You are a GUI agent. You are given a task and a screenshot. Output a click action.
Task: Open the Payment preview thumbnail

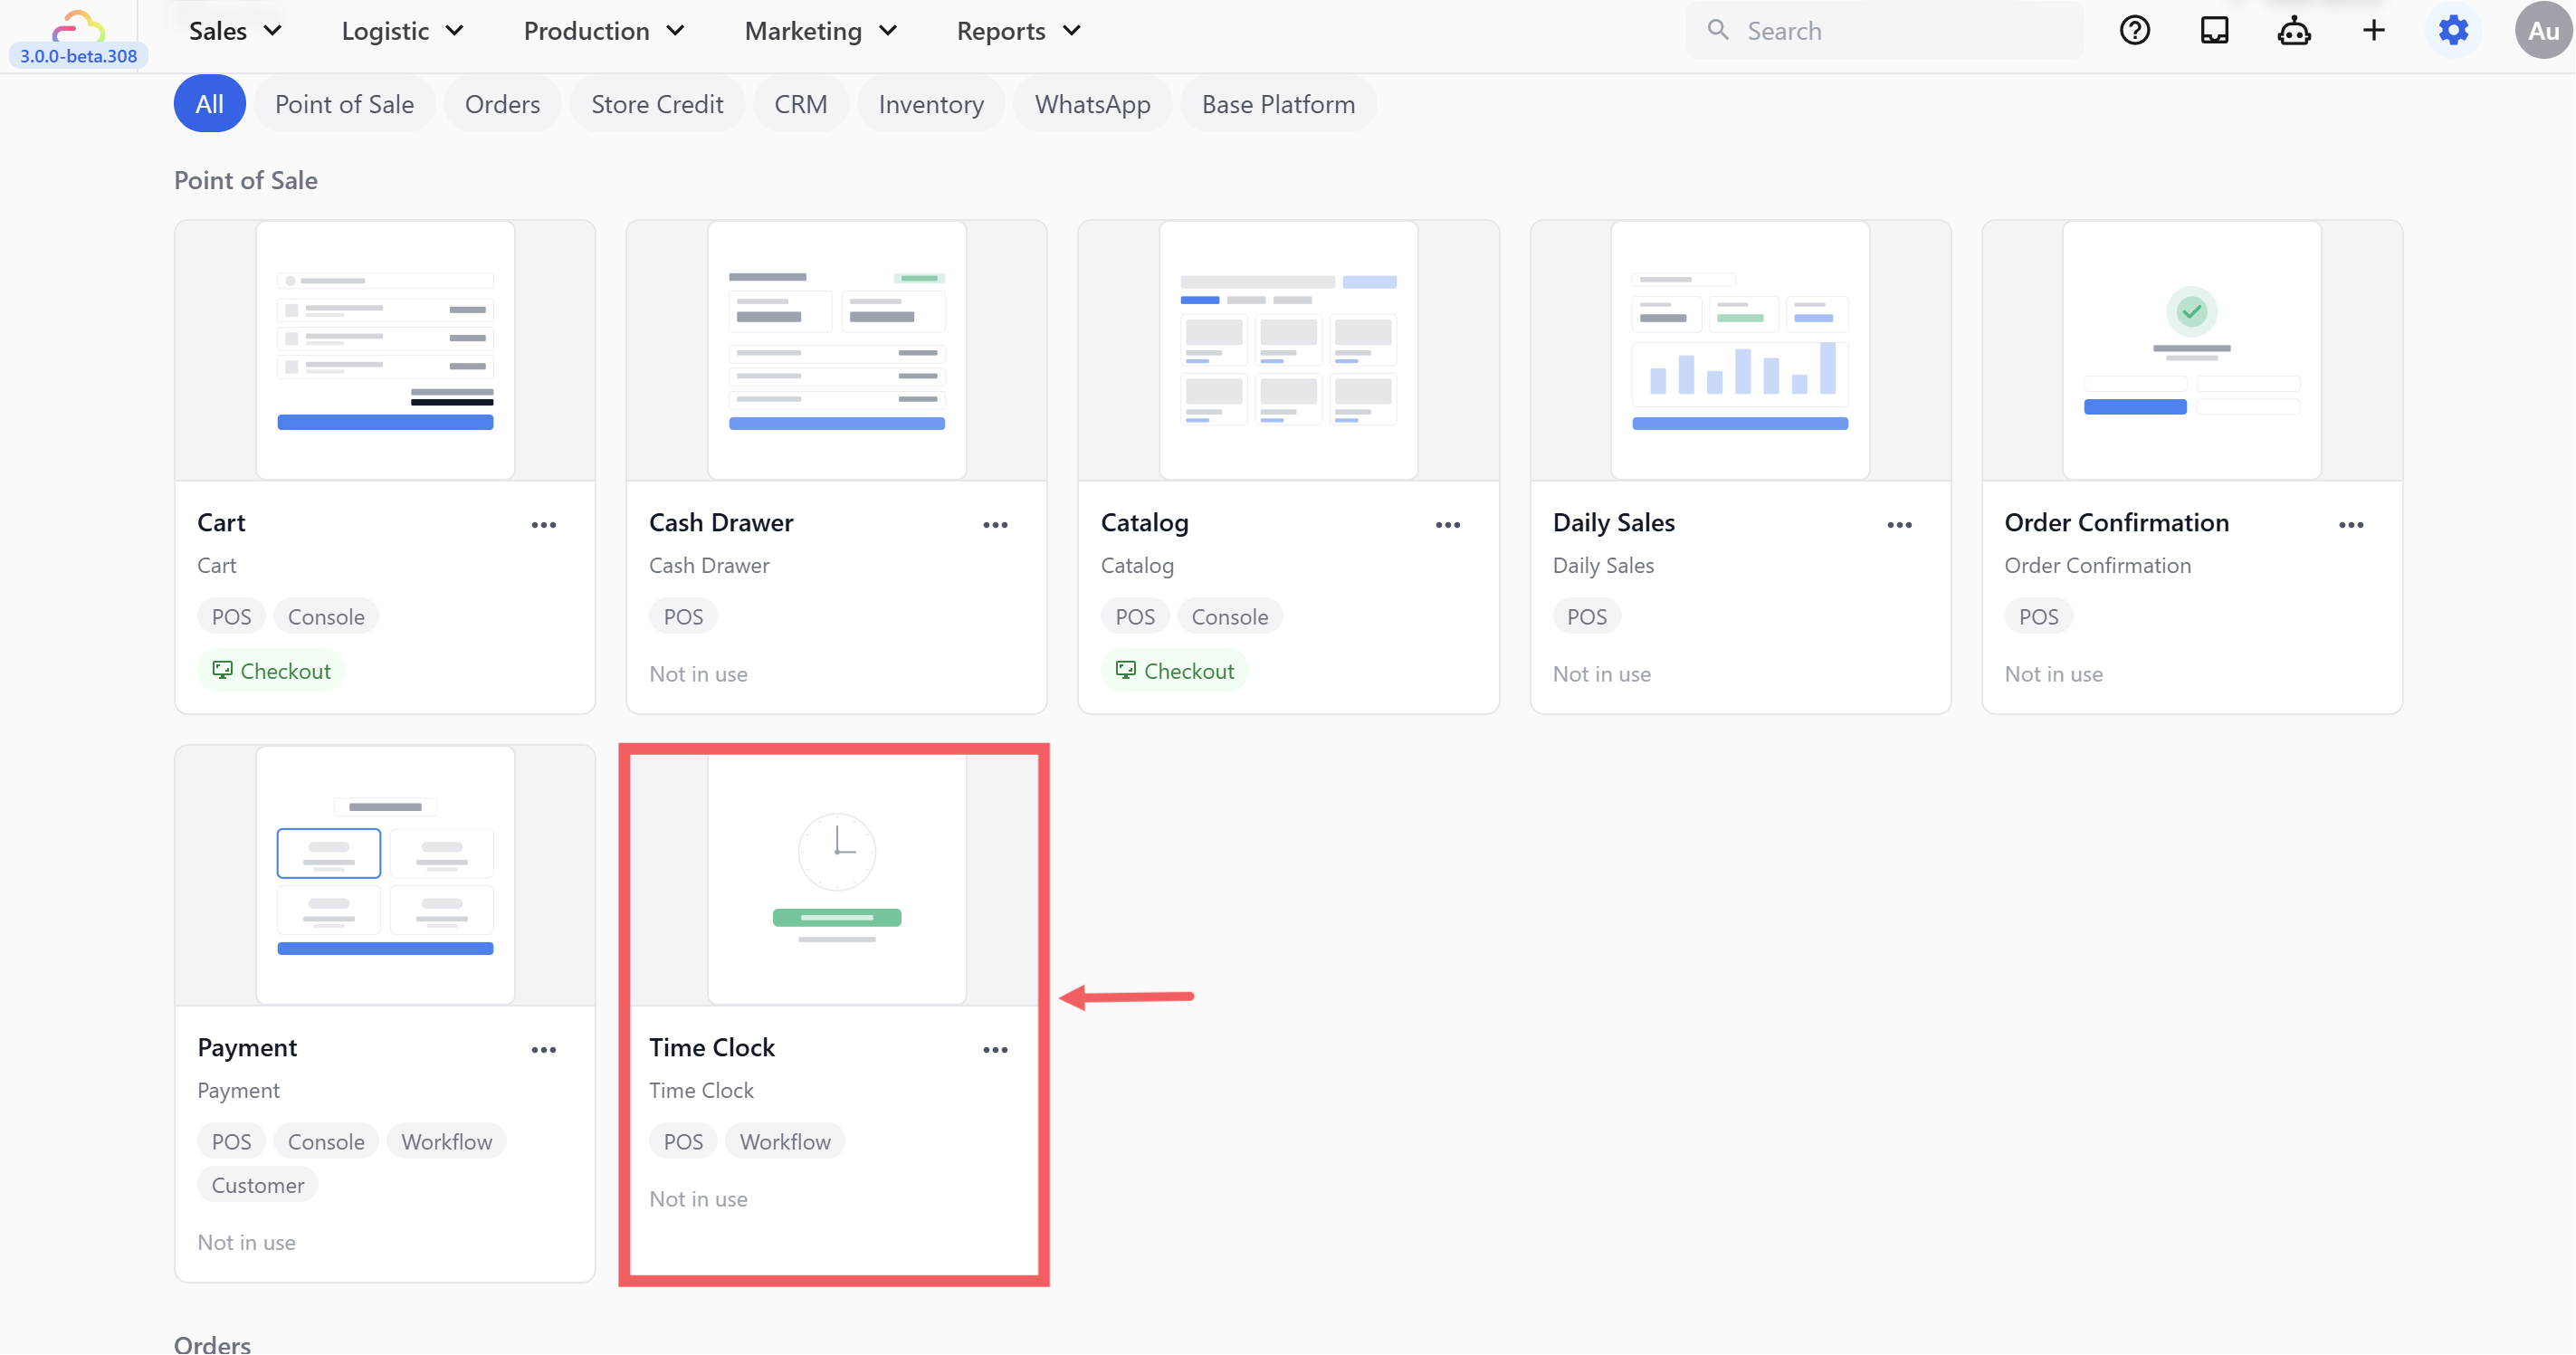pyautogui.click(x=385, y=875)
